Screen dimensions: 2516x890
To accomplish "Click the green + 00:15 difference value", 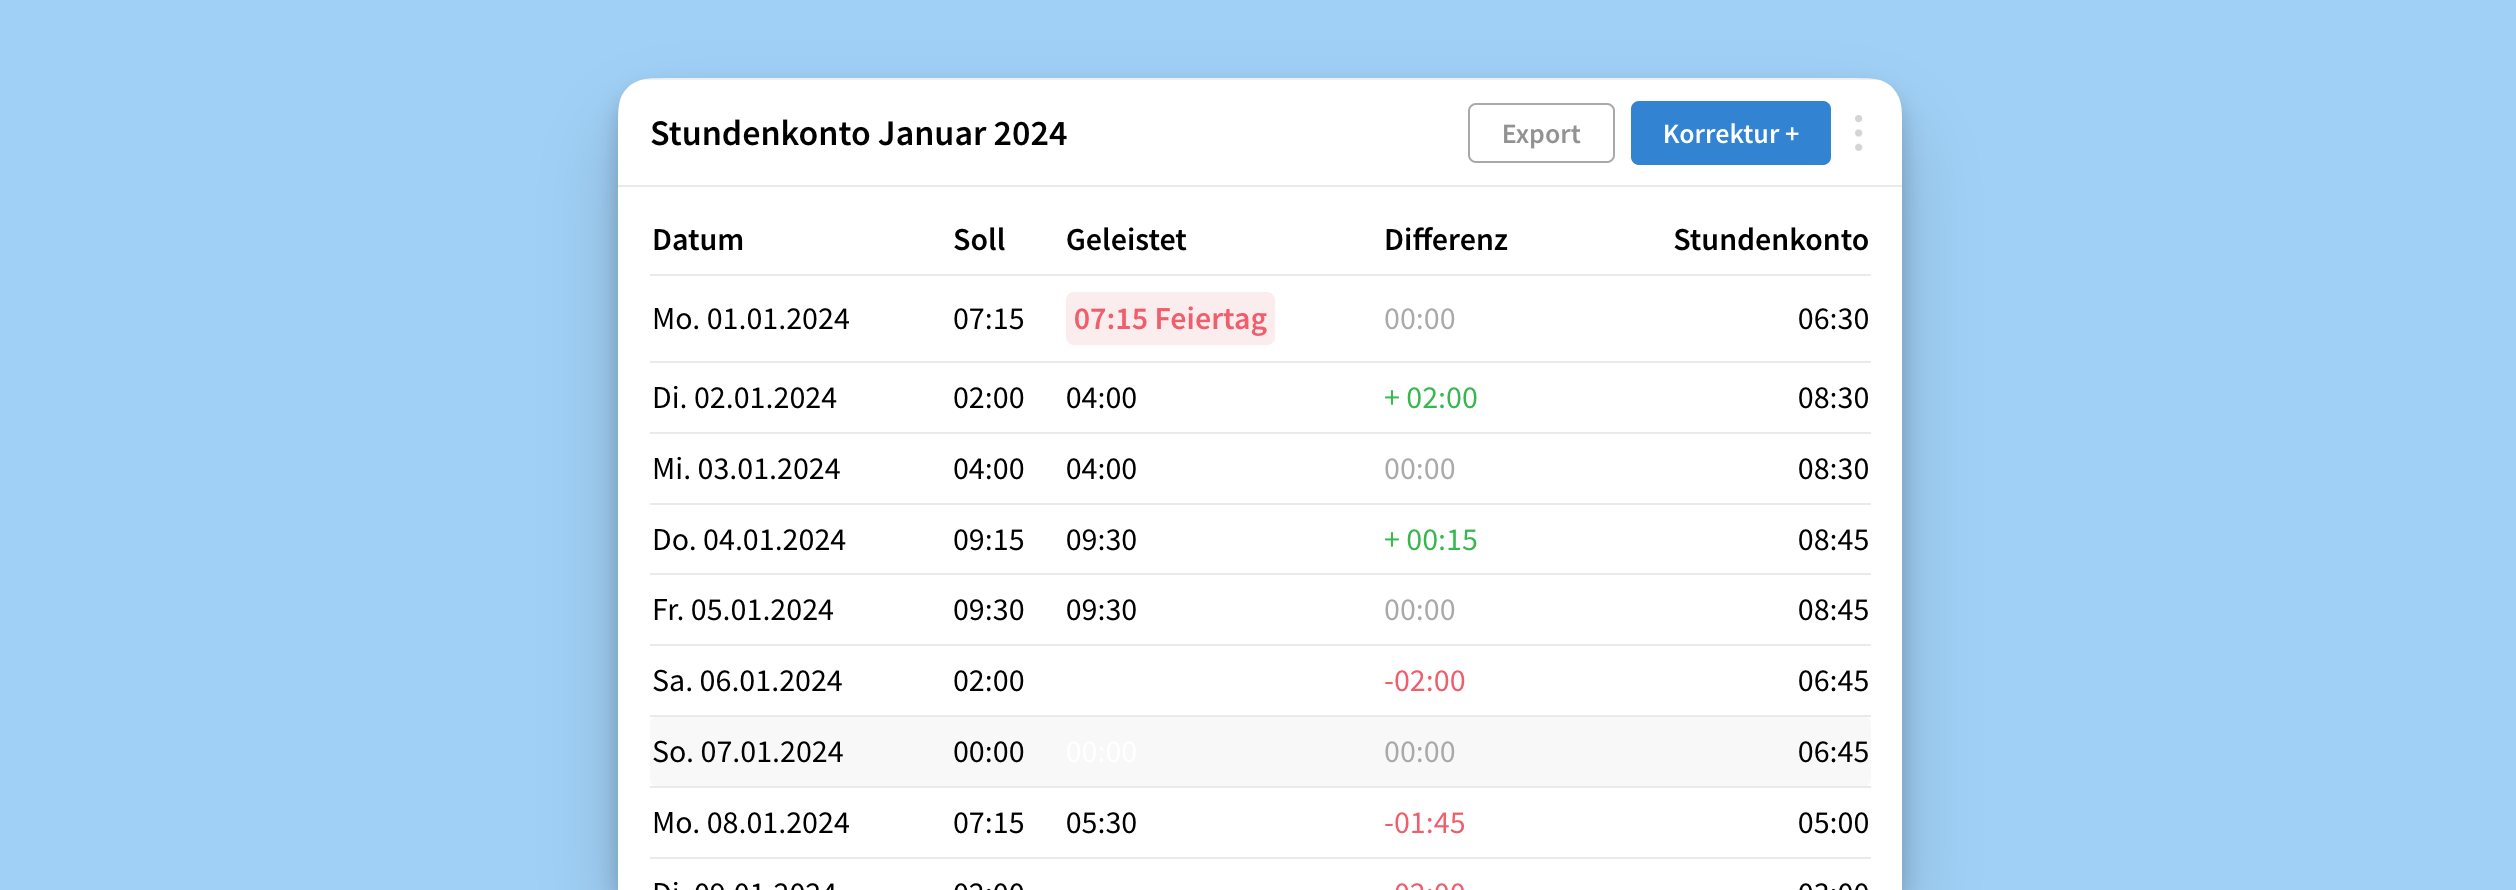I will tap(1430, 540).
